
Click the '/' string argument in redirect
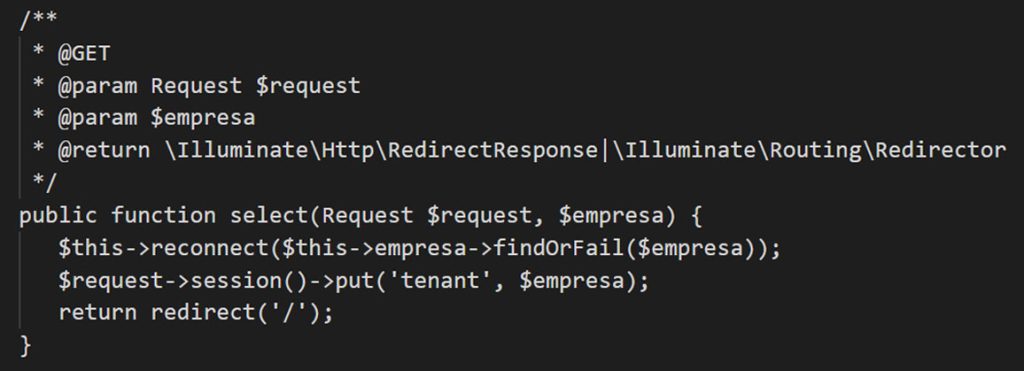(289, 314)
